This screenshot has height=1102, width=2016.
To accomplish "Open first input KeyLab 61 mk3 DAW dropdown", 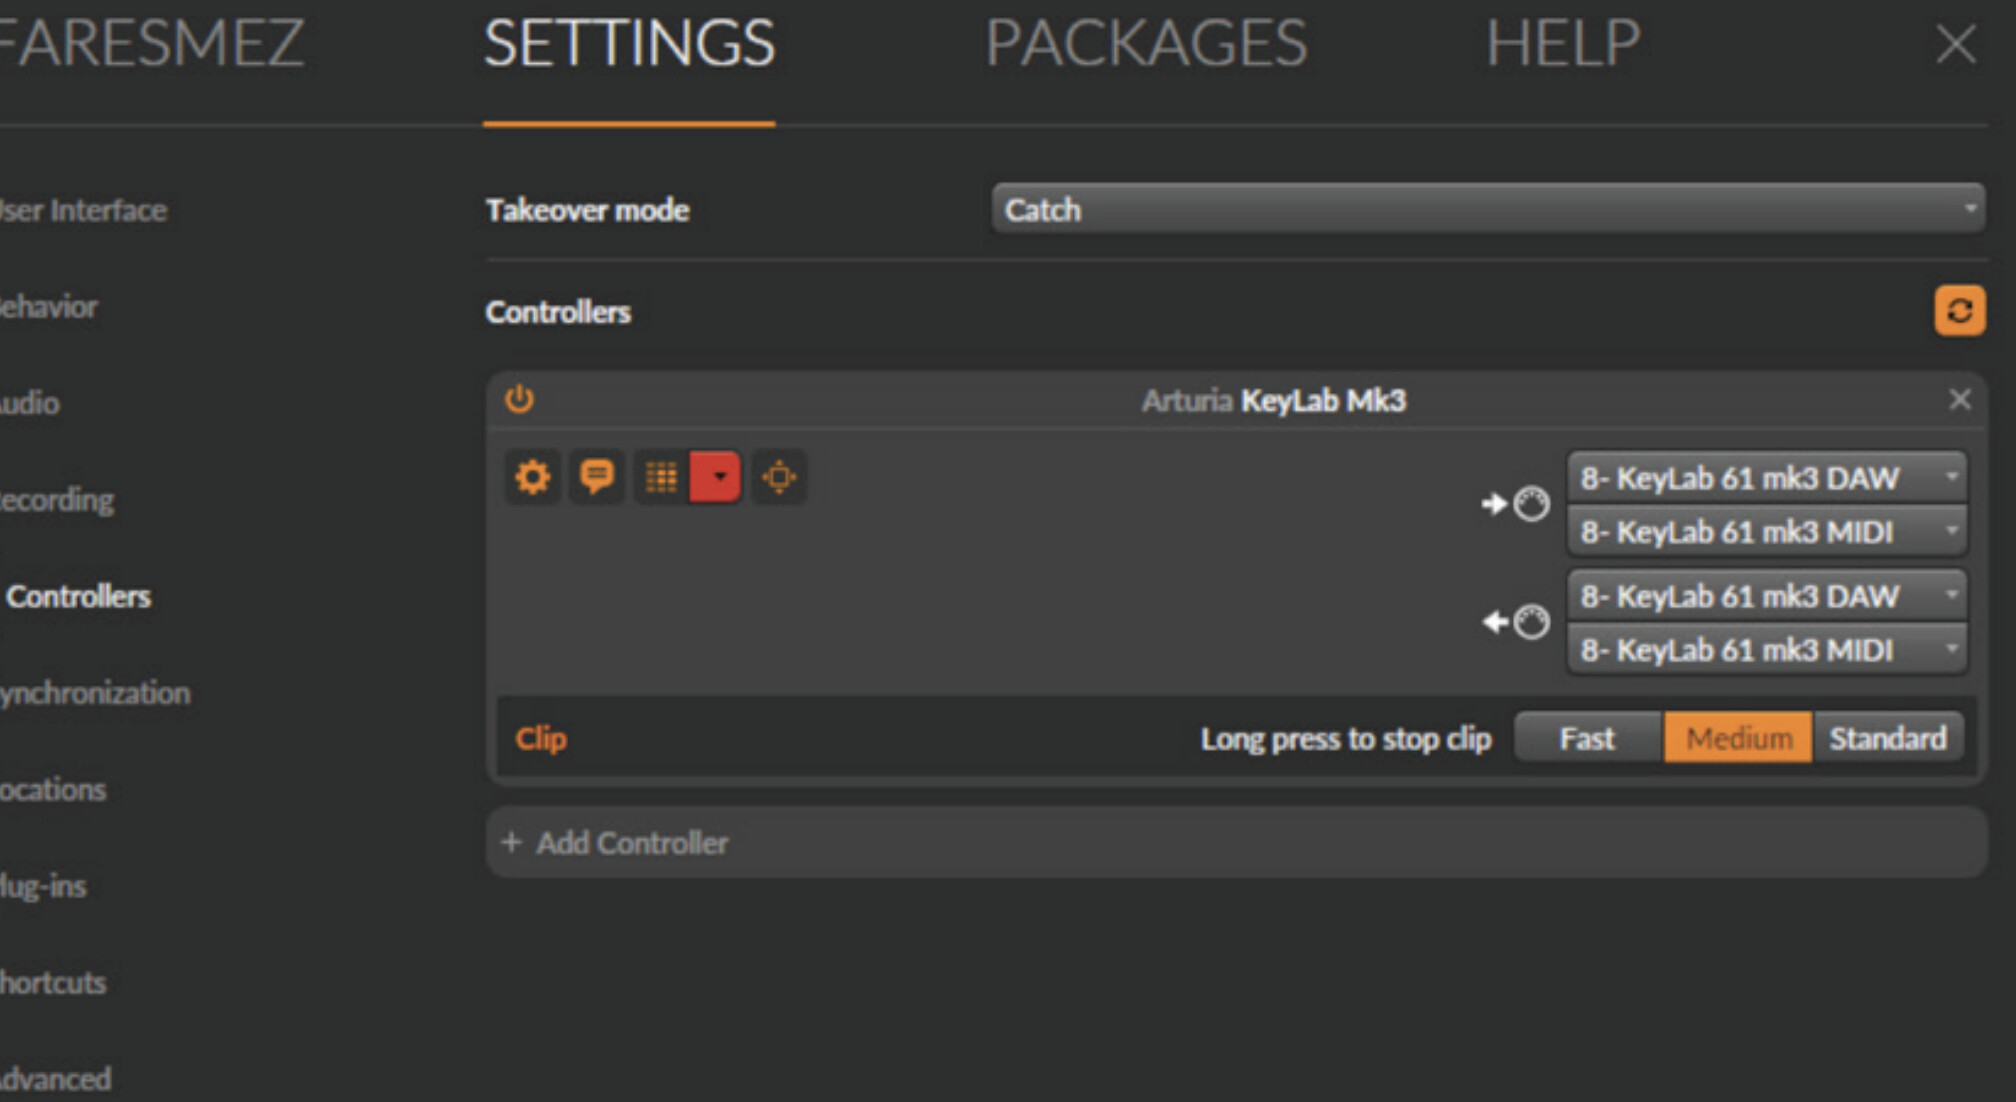I will pos(1766,478).
